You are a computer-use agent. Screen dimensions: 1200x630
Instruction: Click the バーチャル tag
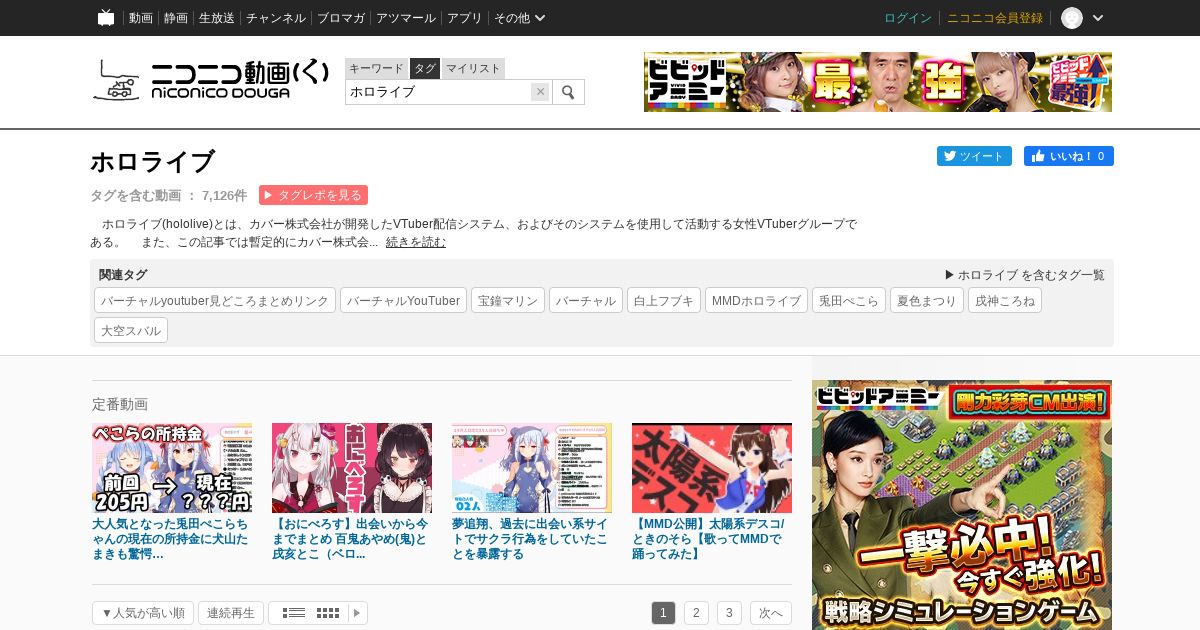[x=586, y=300]
